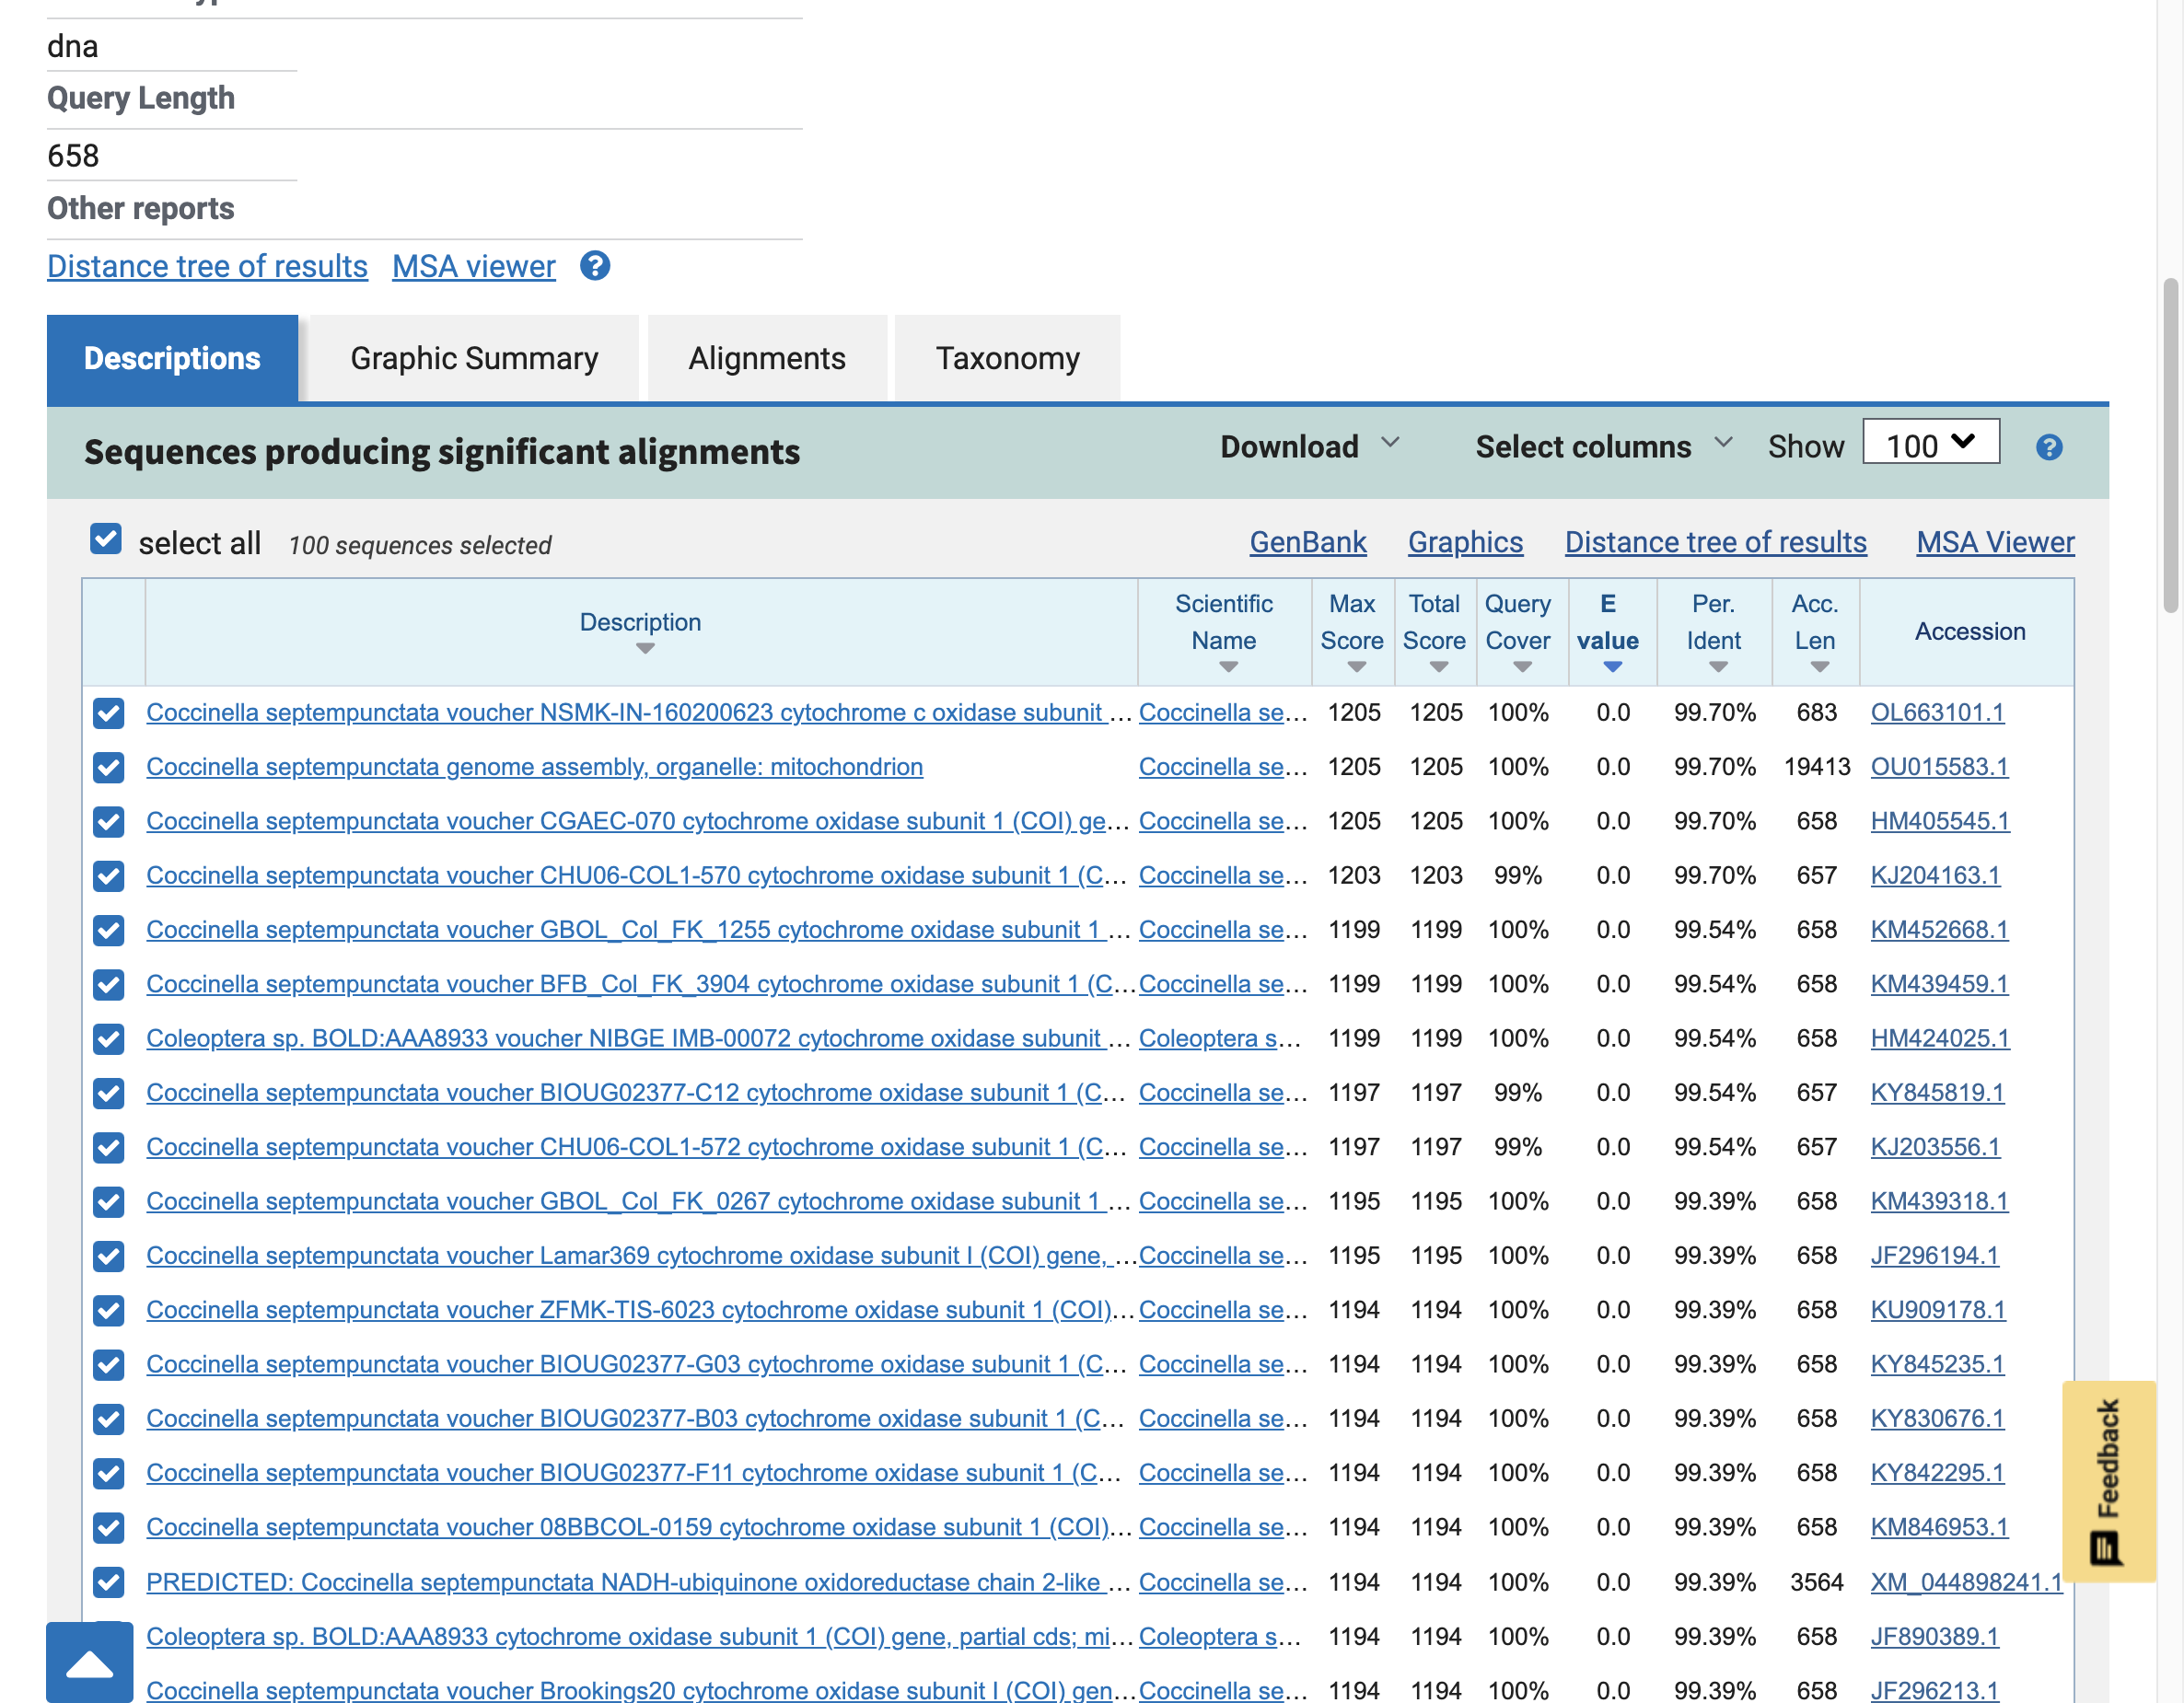Viewport: 2184px width, 1703px height.
Task: Open the Feedback side tab
Action: coord(2108,1480)
